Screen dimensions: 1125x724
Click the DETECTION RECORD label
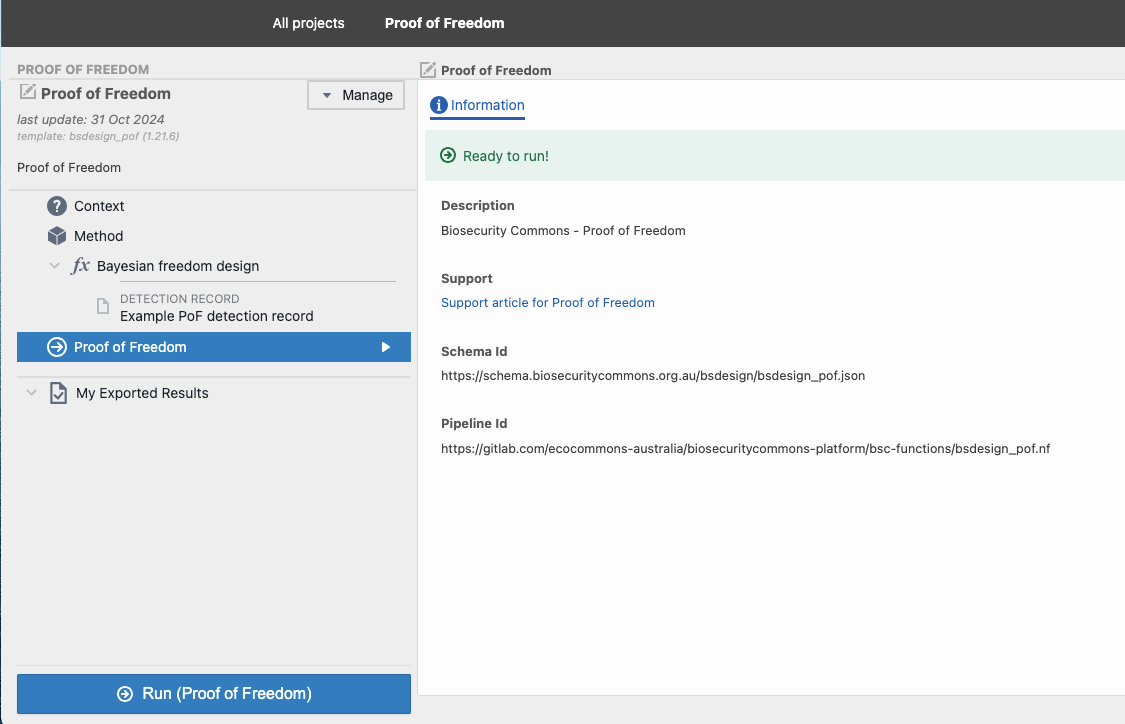click(x=179, y=298)
